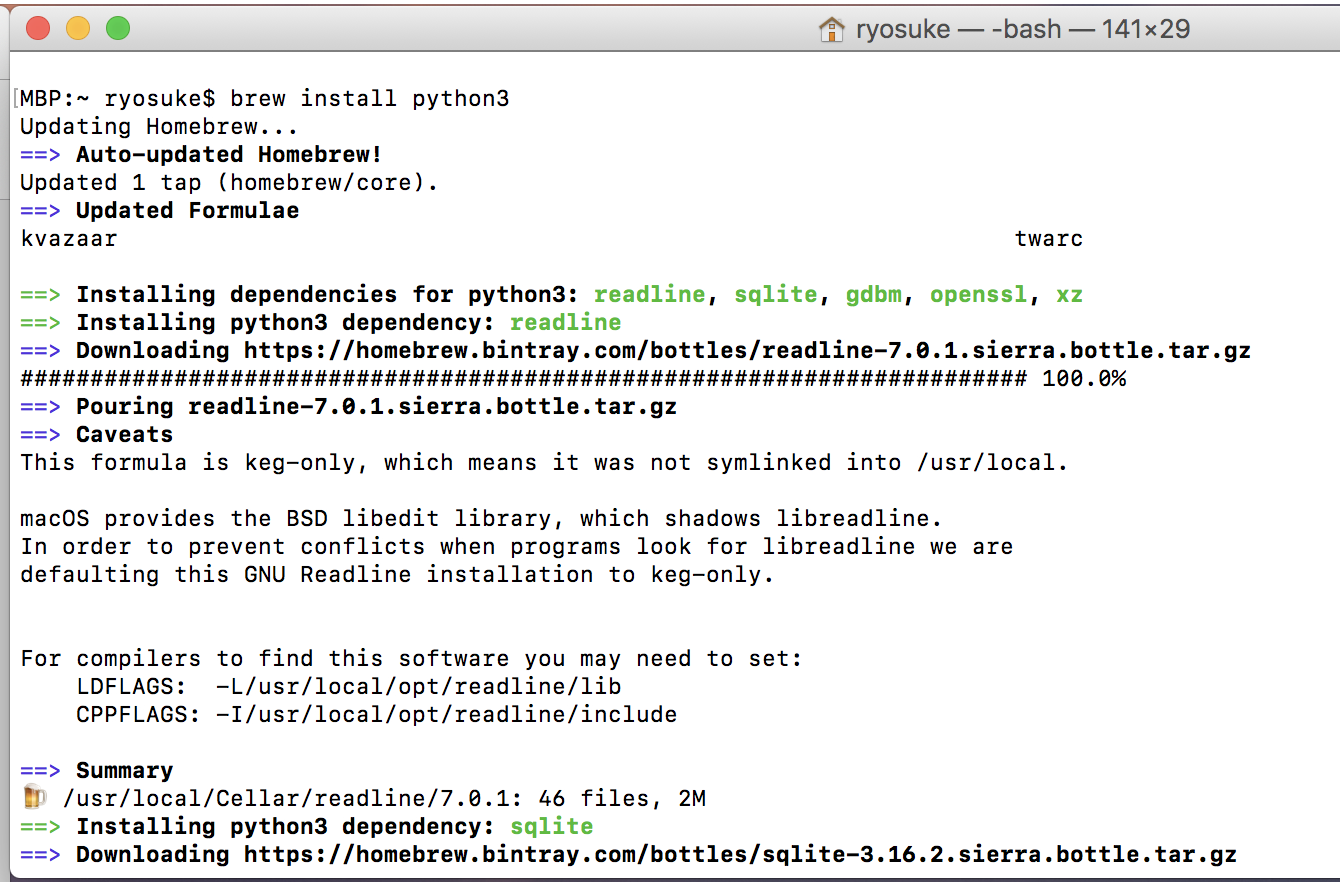
Task: Click the '100.0%' progress value
Action: (x=1084, y=379)
